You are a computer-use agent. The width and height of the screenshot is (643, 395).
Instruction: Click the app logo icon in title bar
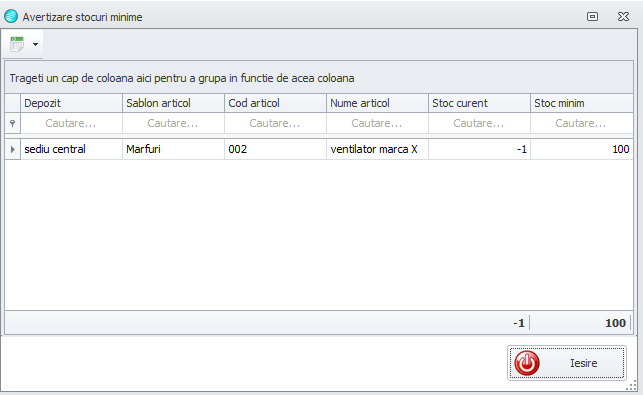coord(11,16)
